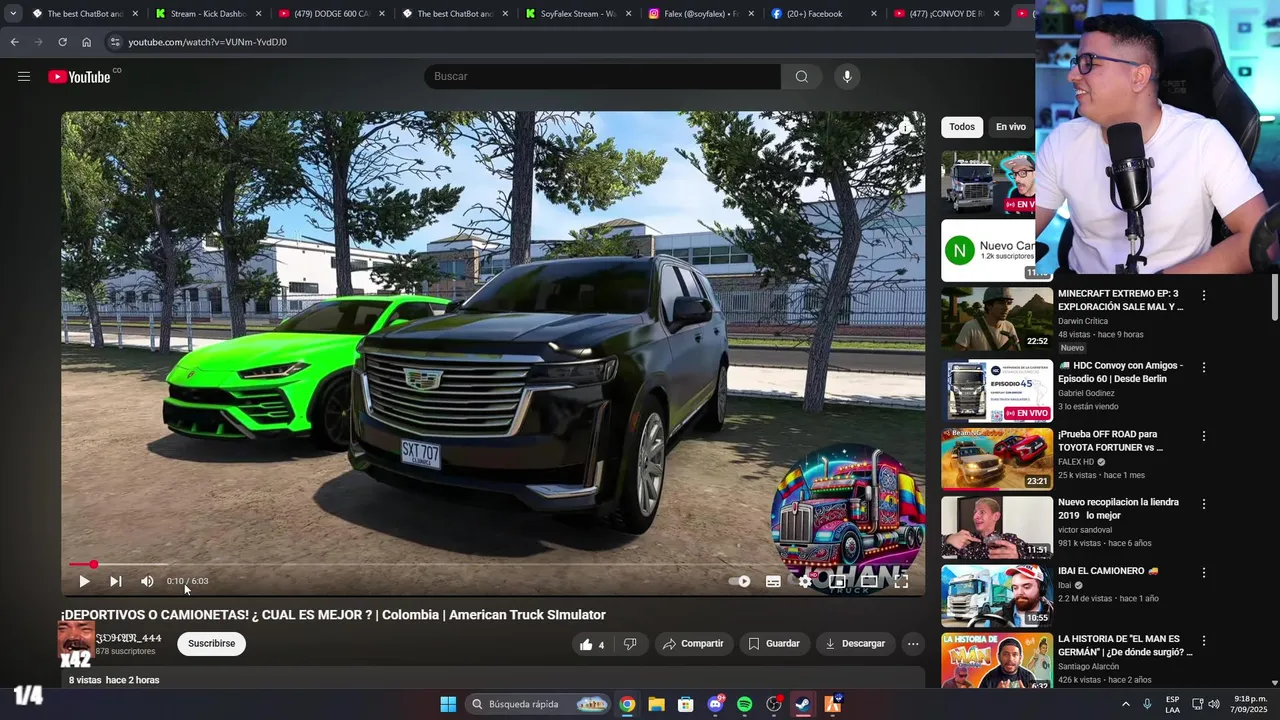Open the player settings gear
Screen dimensions: 1280x720
click(805, 581)
